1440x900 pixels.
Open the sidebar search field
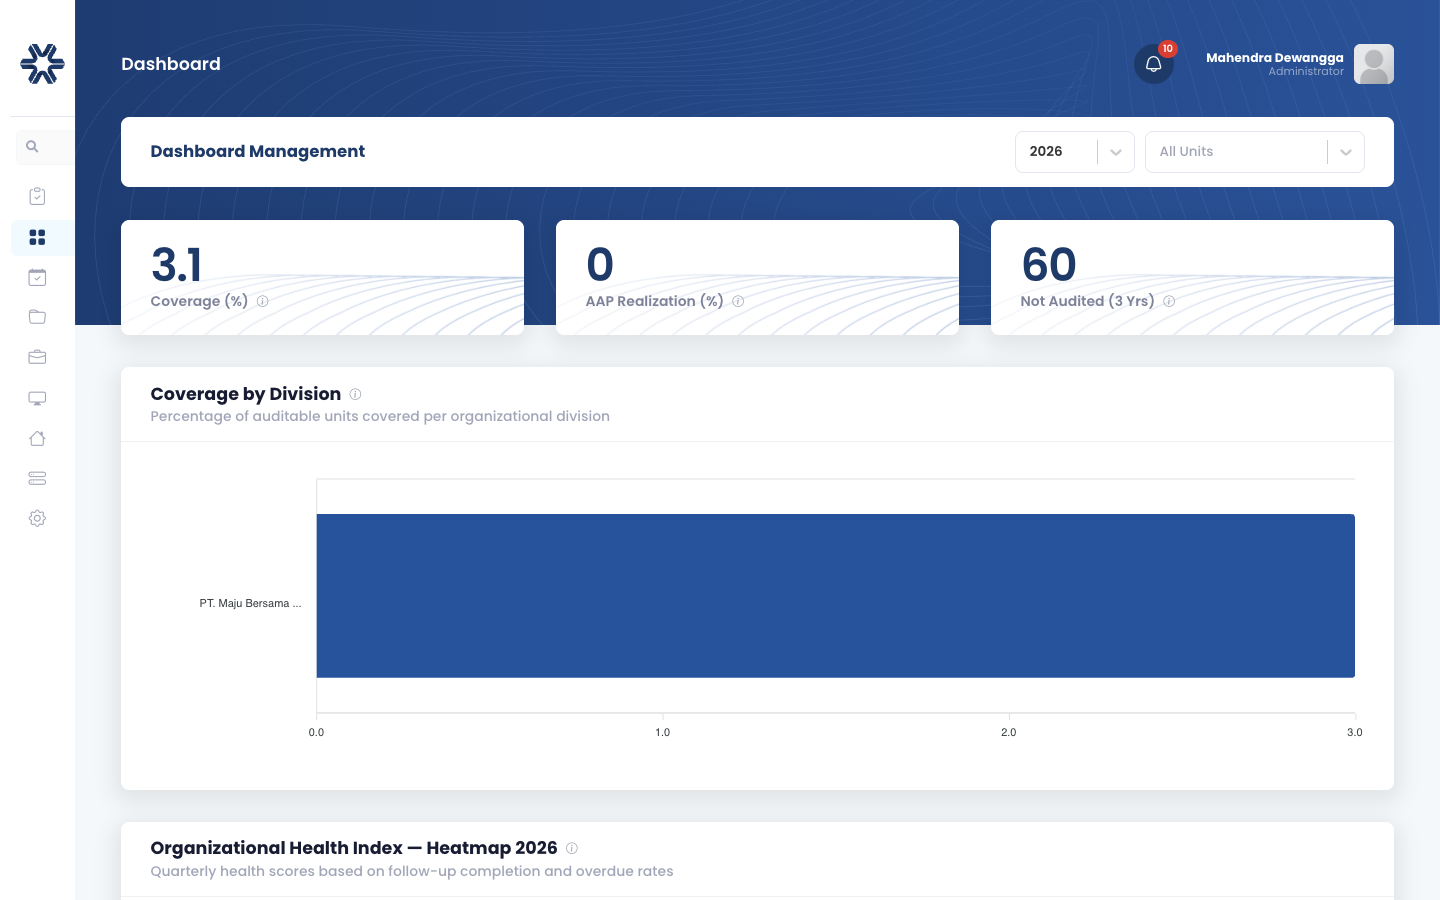click(45, 147)
